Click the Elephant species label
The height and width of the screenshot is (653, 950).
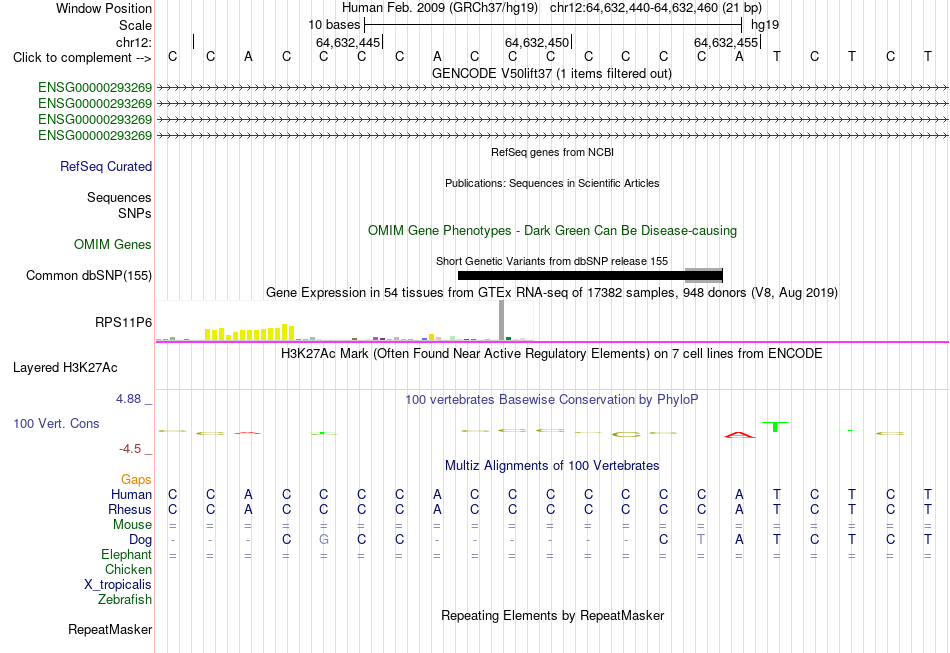coord(127,555)
